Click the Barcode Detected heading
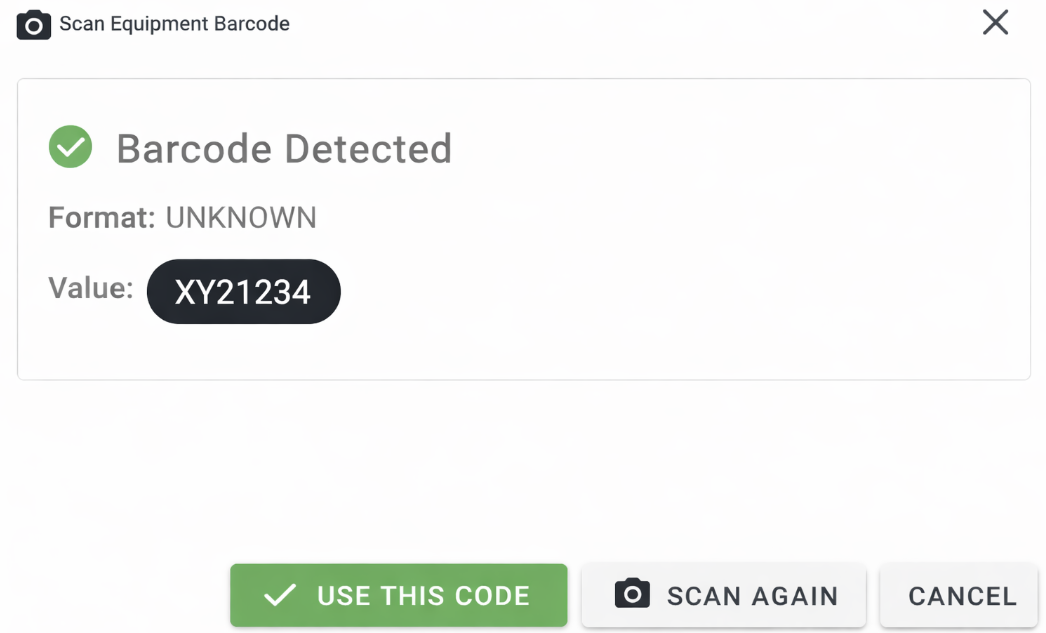 [284, 149]
